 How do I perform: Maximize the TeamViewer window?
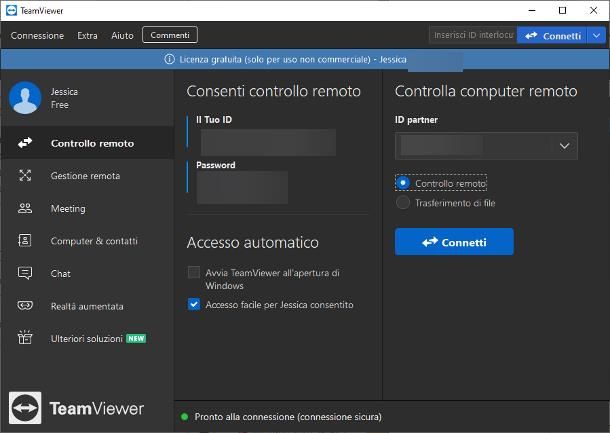point(562,11)
